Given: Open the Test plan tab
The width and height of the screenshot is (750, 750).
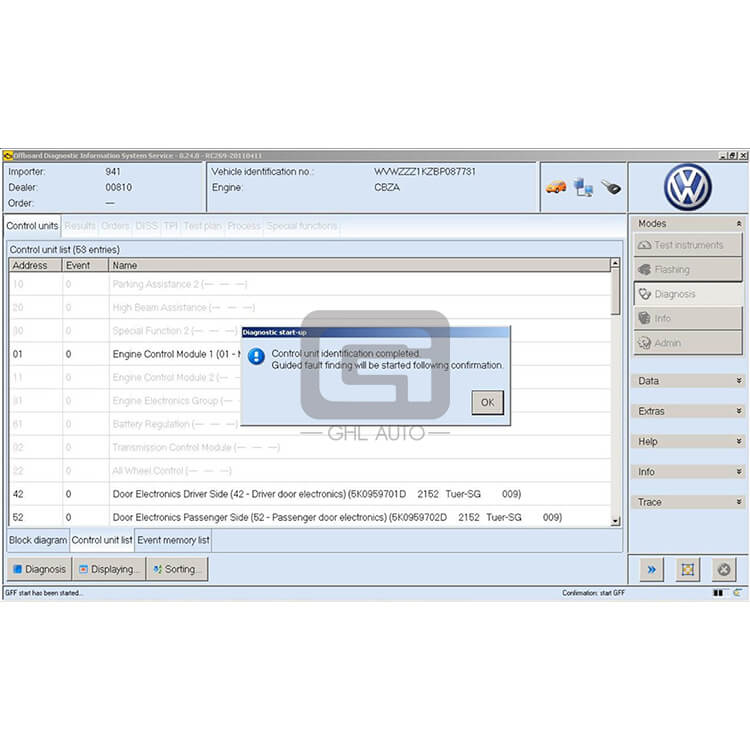Looking at the screenshot, I should 202,226.
